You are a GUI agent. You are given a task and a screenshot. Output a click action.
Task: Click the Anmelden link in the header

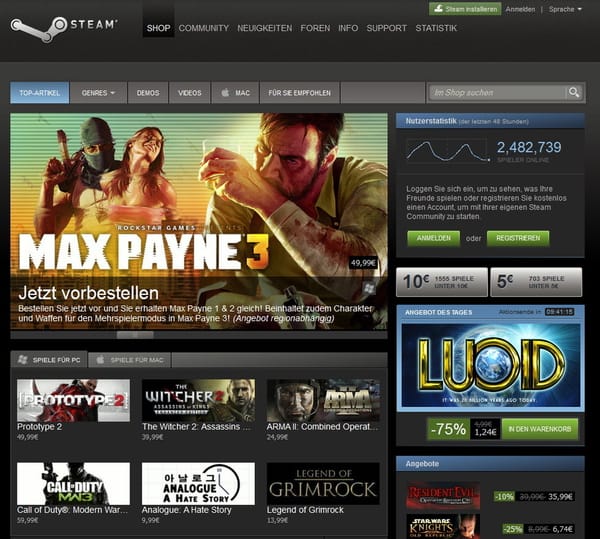click(x=520, y=9)
